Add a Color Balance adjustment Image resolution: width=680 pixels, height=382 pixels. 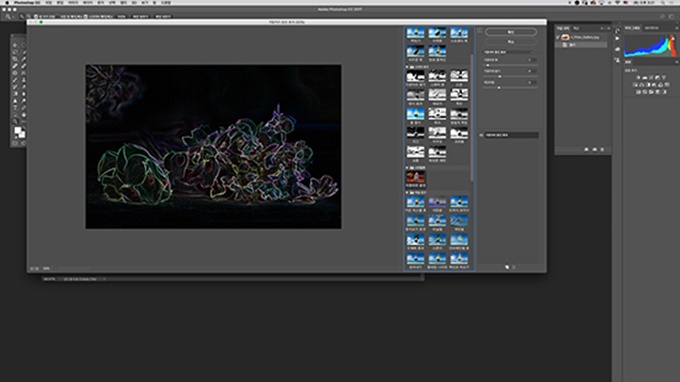[641, 85]
